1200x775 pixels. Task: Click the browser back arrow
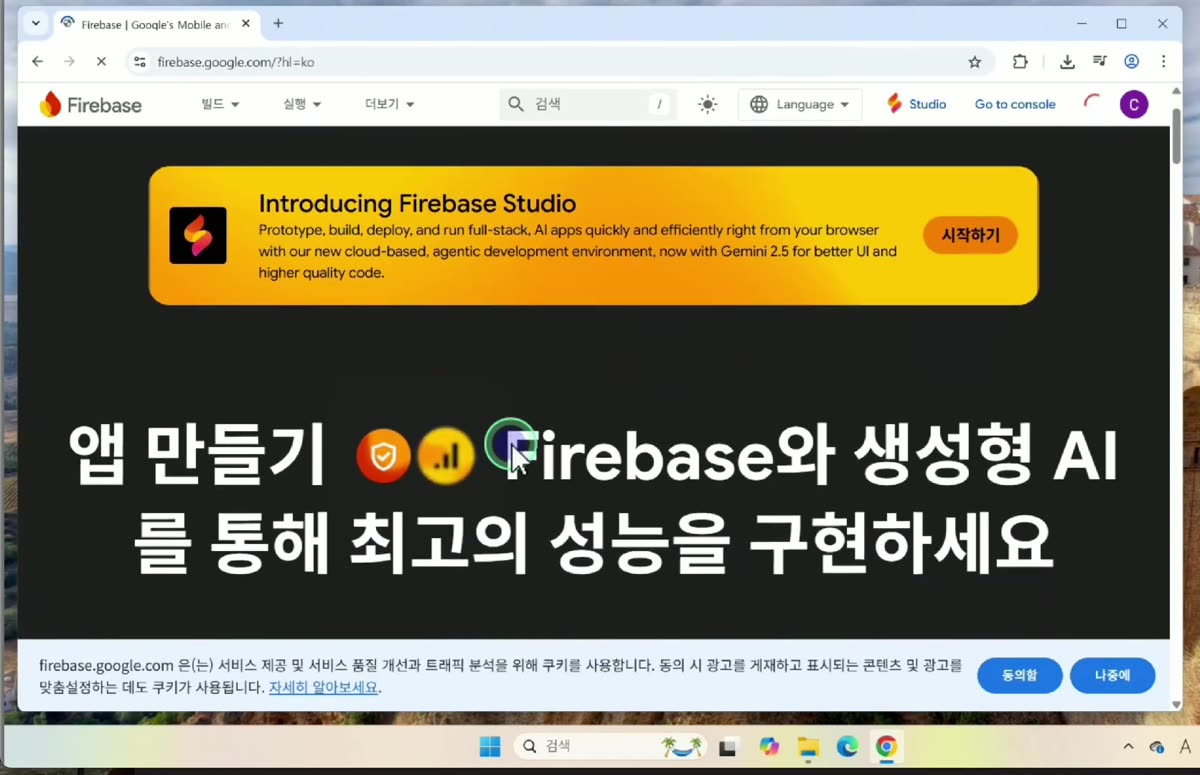pos(37,62)
